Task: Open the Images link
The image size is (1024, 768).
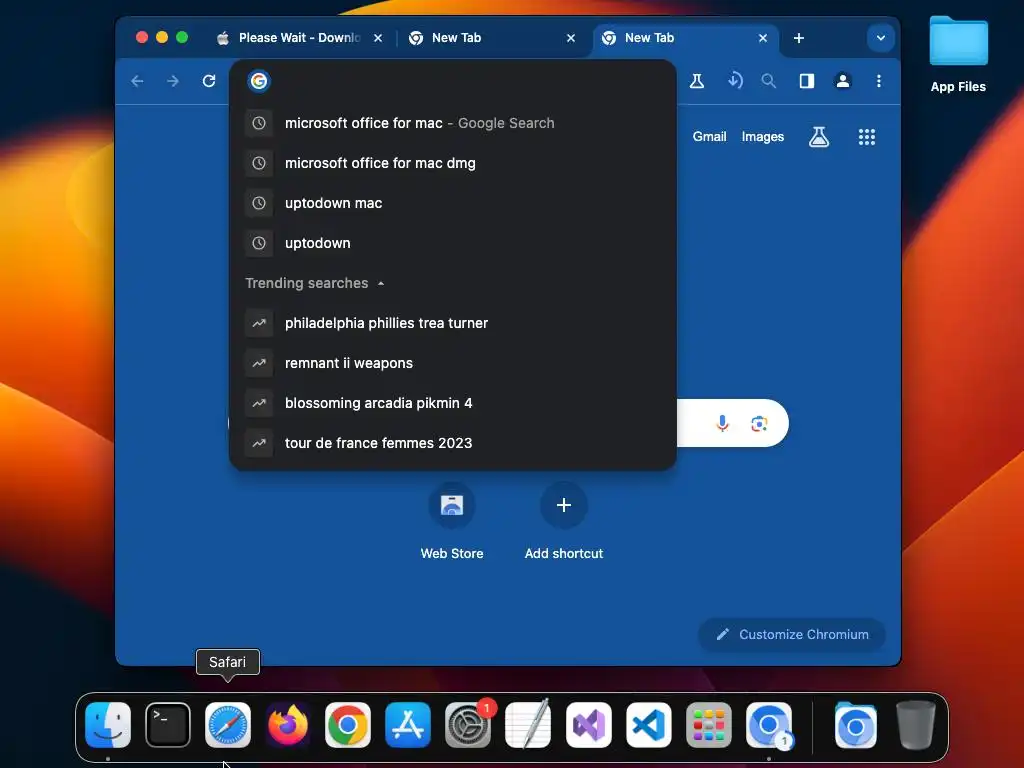Action: coord(763,136)
